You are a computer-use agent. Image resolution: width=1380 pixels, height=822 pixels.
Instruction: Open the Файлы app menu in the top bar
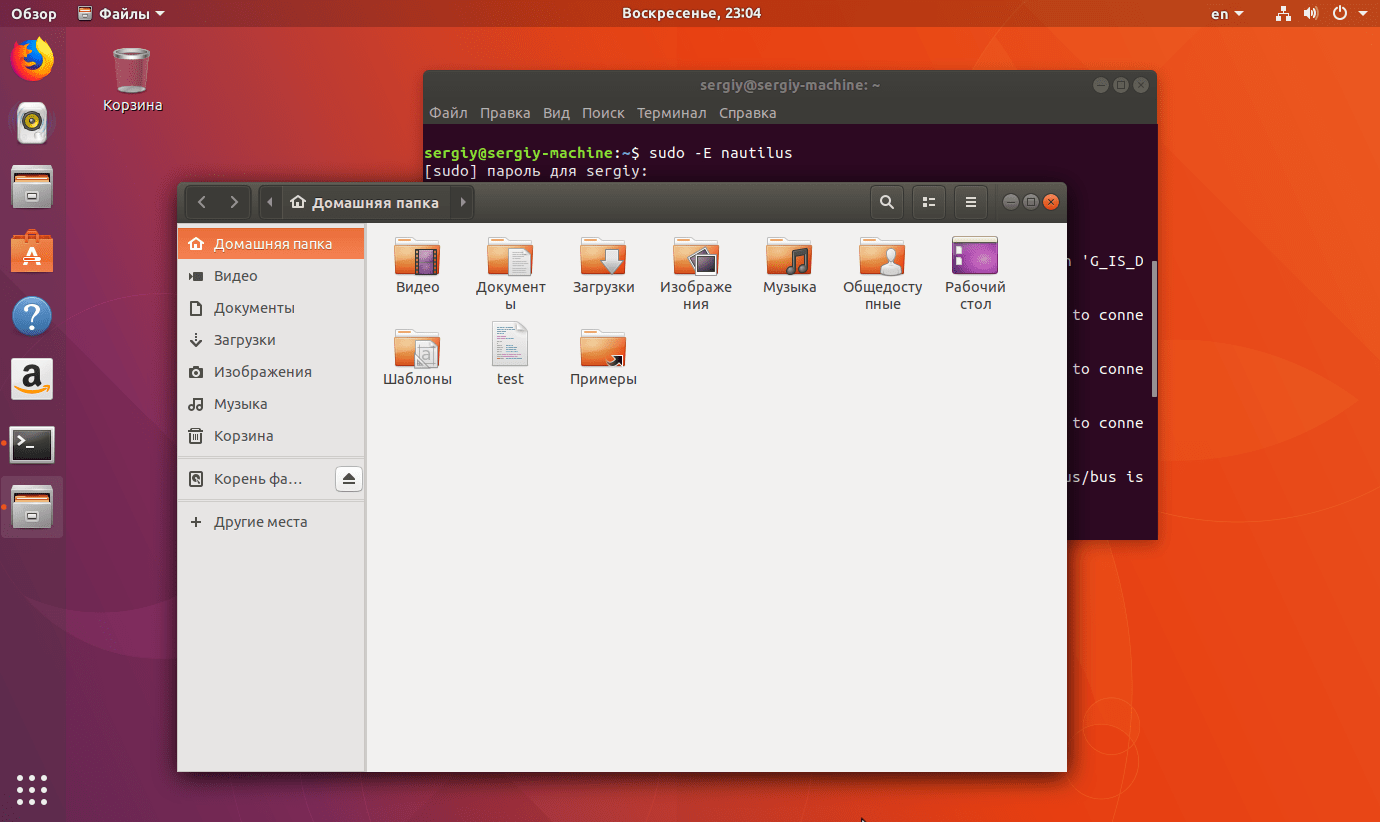coord(120,13)
